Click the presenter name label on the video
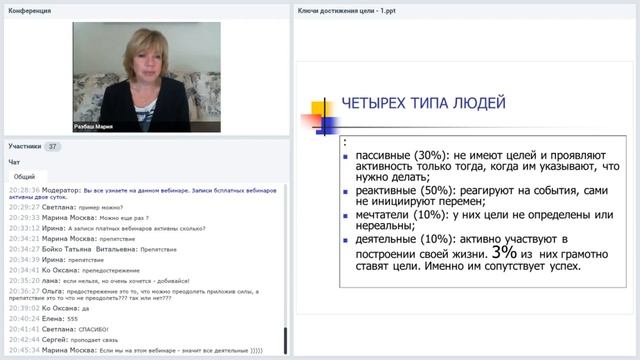640x360 pixels. tap(93, 127)
